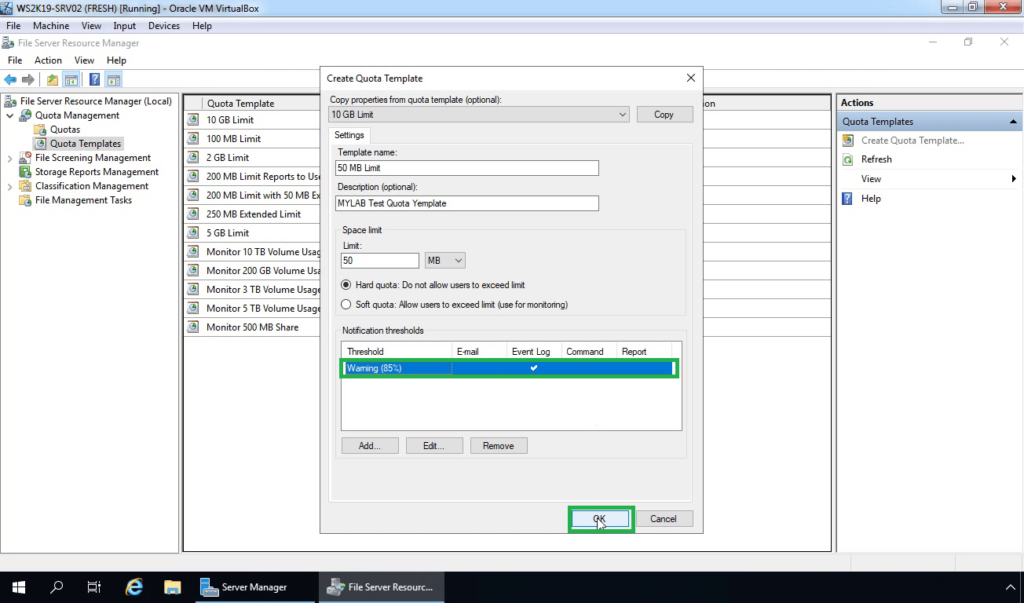Viewport: 1024px width, 603px height.
Task: Click the Copy button
Action: click(x=664, y=114)
